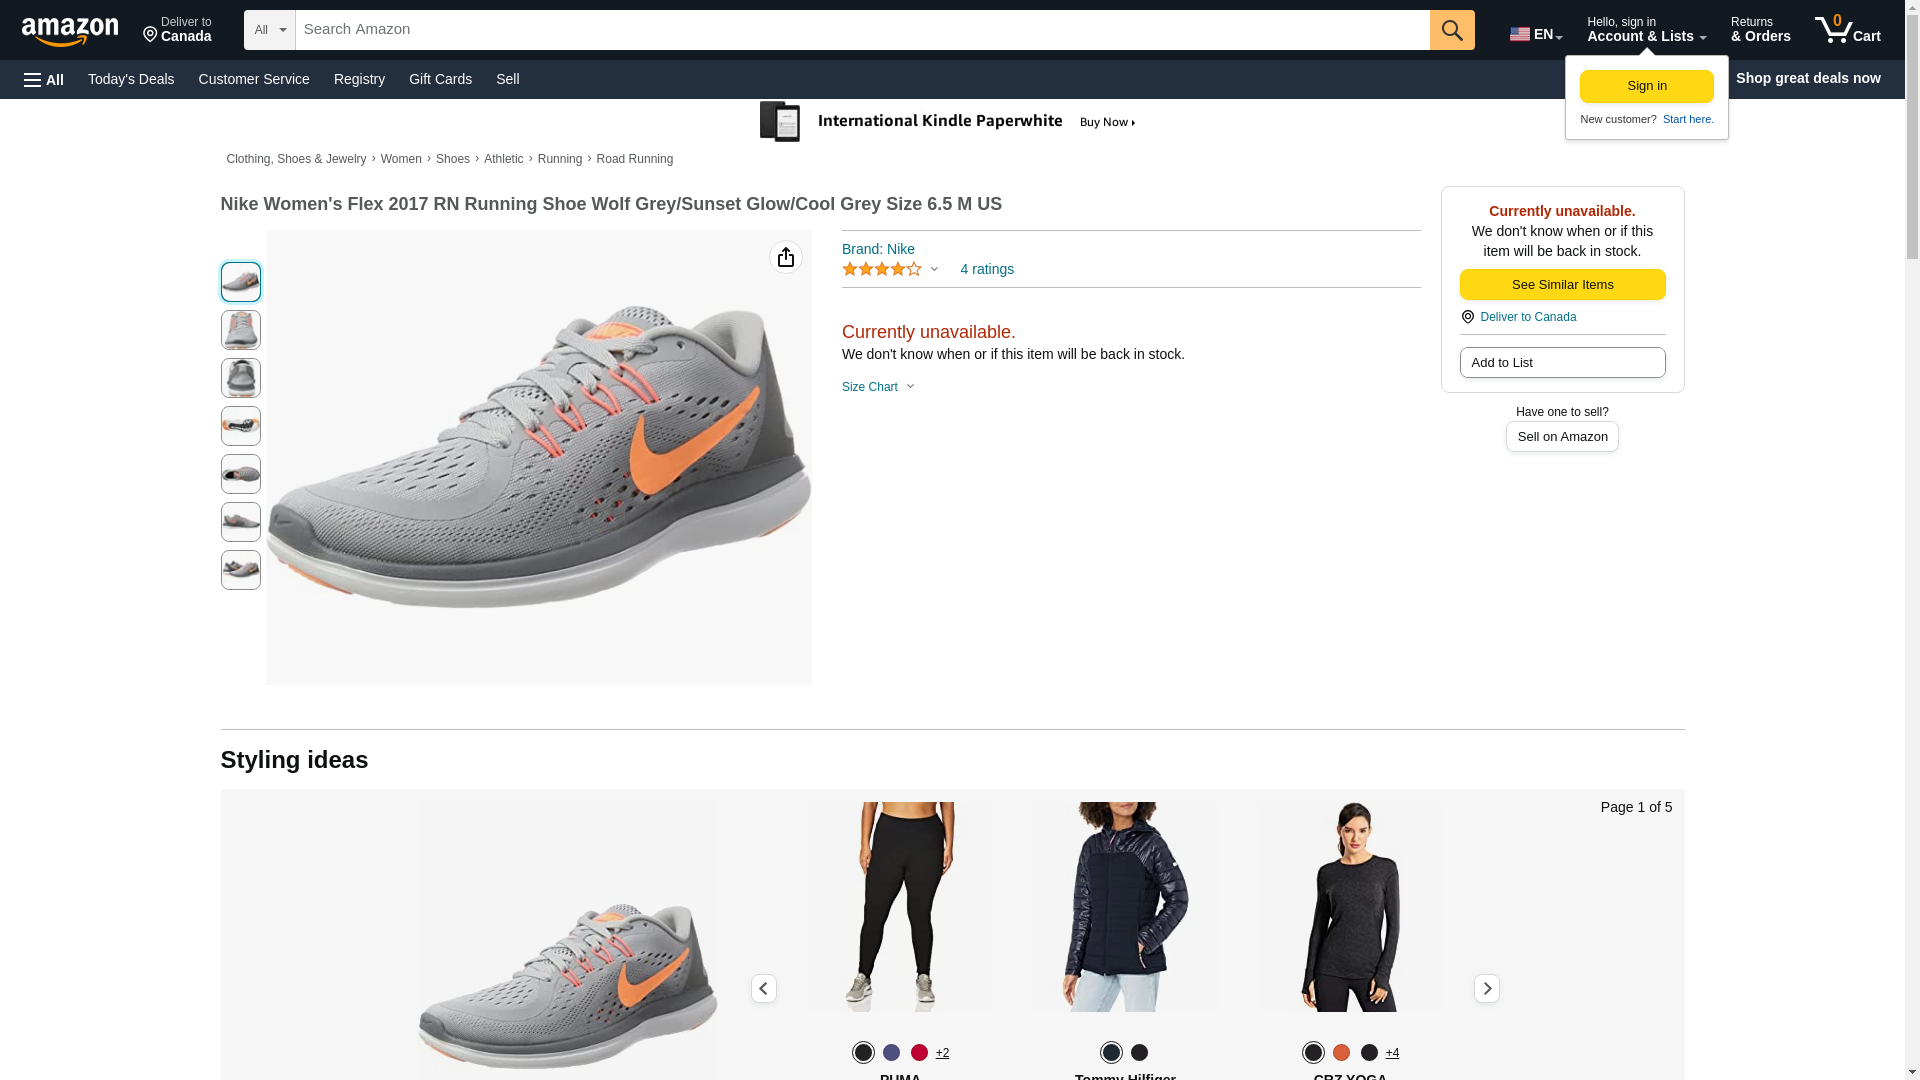Screen dimensions: 1920x1080
Task: Click the 4 ratings link
Action: [x=986, y=269]
